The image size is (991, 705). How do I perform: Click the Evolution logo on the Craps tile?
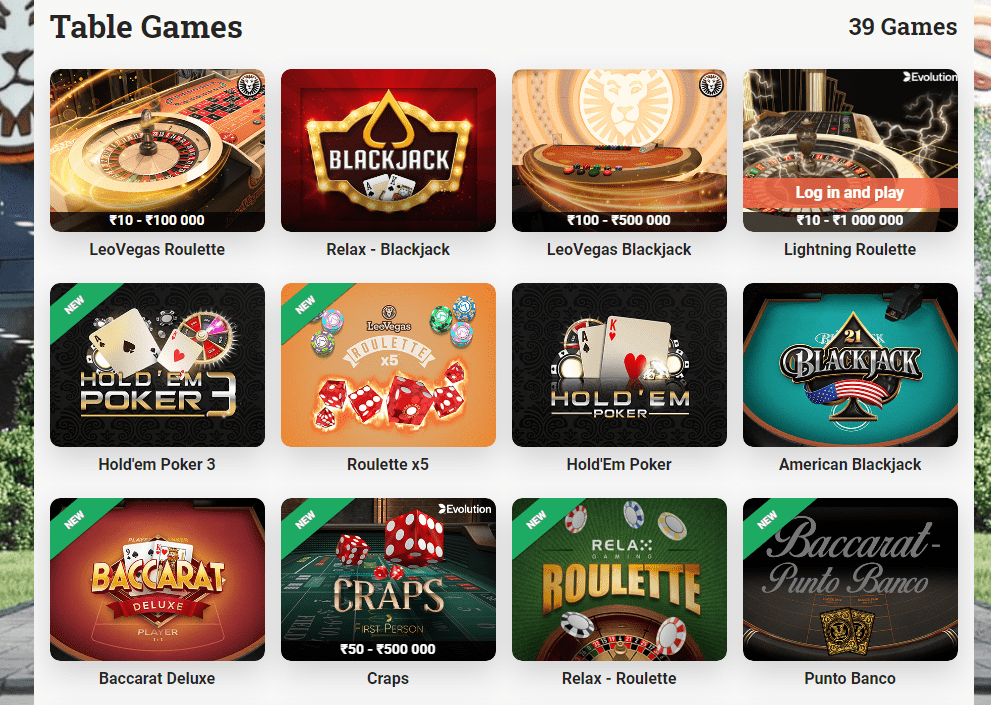tap(465, 509)
